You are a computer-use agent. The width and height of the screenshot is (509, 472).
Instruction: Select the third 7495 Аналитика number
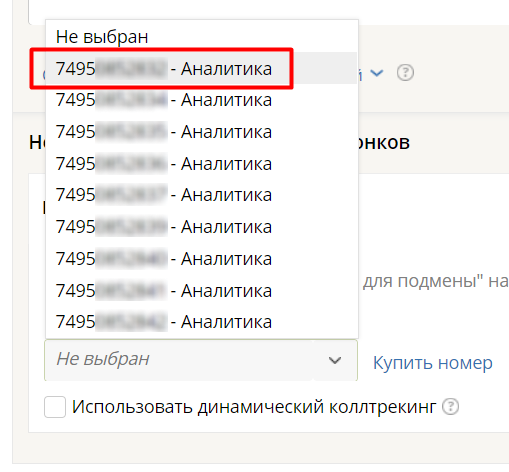point(202,132)
